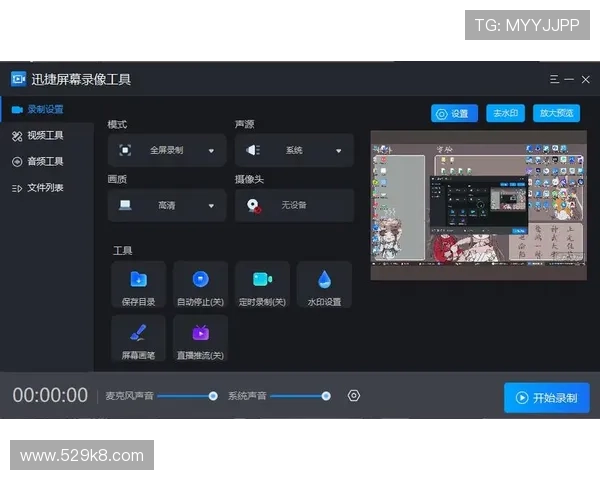600x480 pixels.
Task: Select the 摄像头 无设备 field
Action: click(294, 205)
